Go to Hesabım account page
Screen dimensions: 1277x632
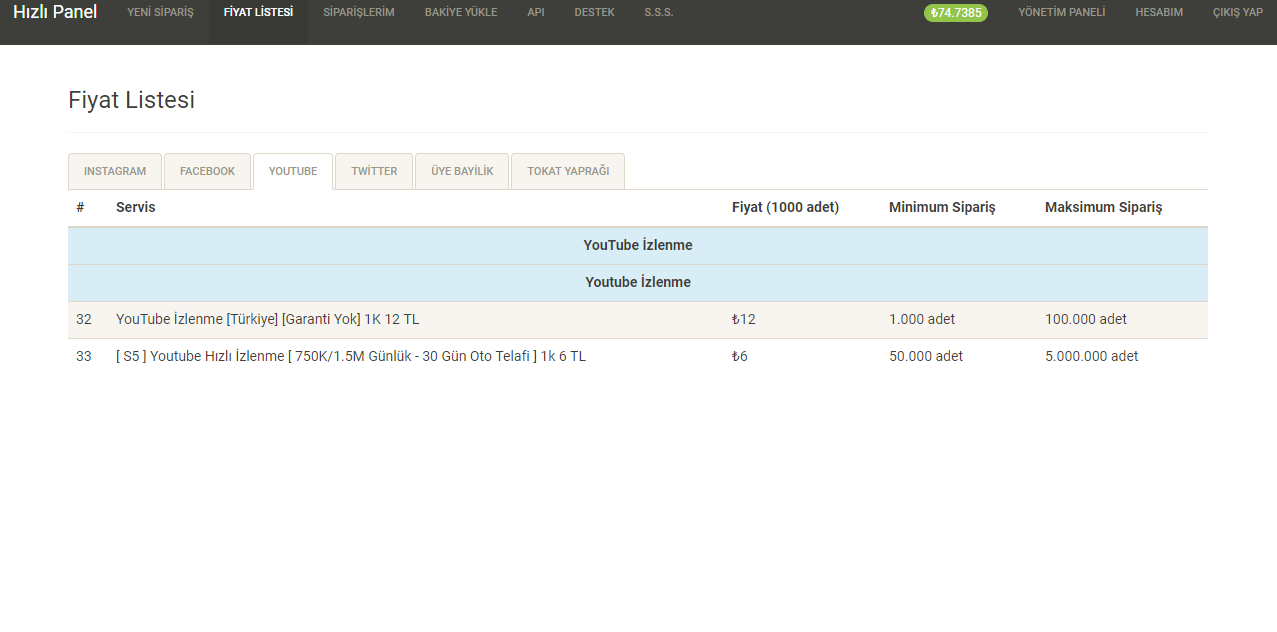(x=1159, y=13)
